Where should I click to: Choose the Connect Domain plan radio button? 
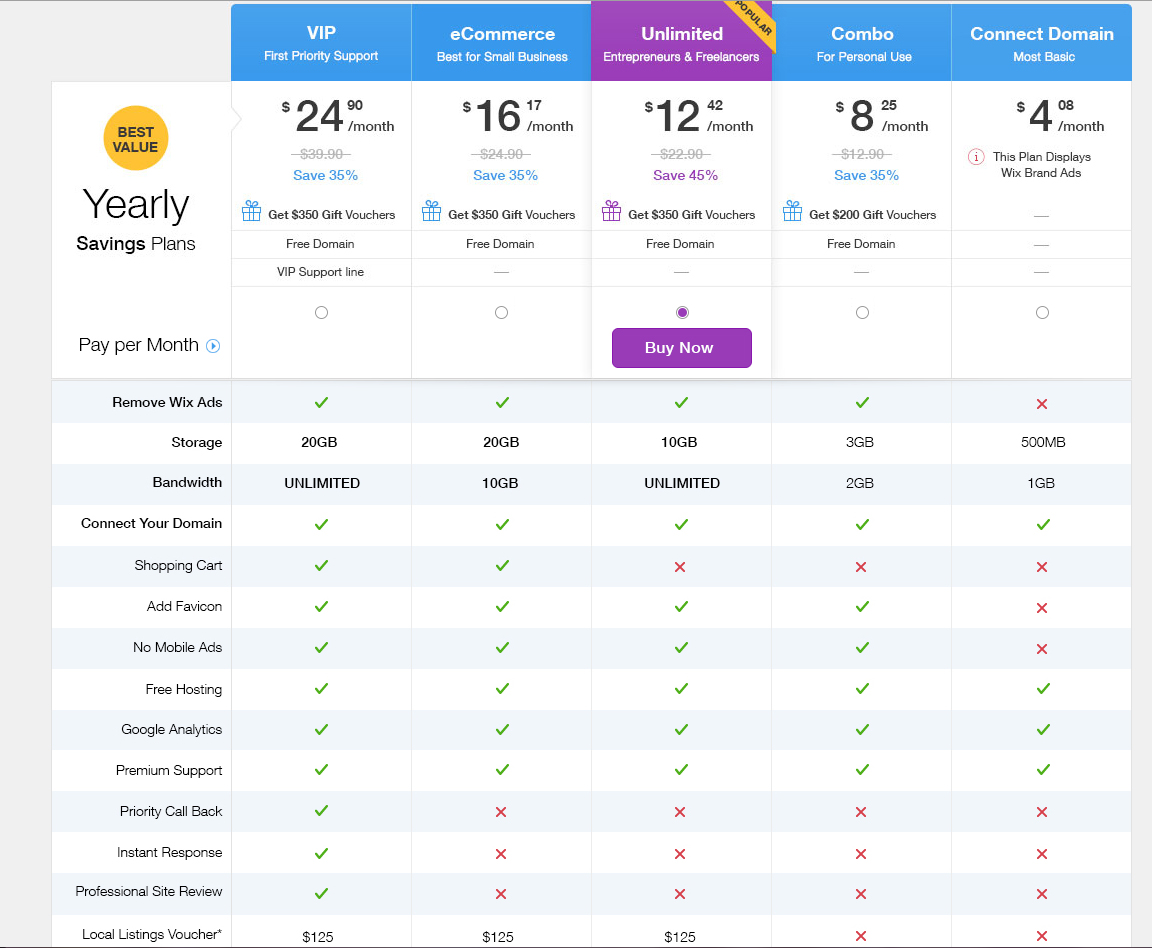click(1042, 313)
